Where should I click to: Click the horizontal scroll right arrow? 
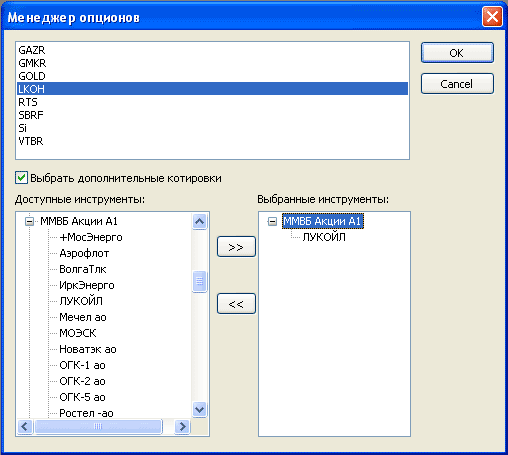(182, 426)
